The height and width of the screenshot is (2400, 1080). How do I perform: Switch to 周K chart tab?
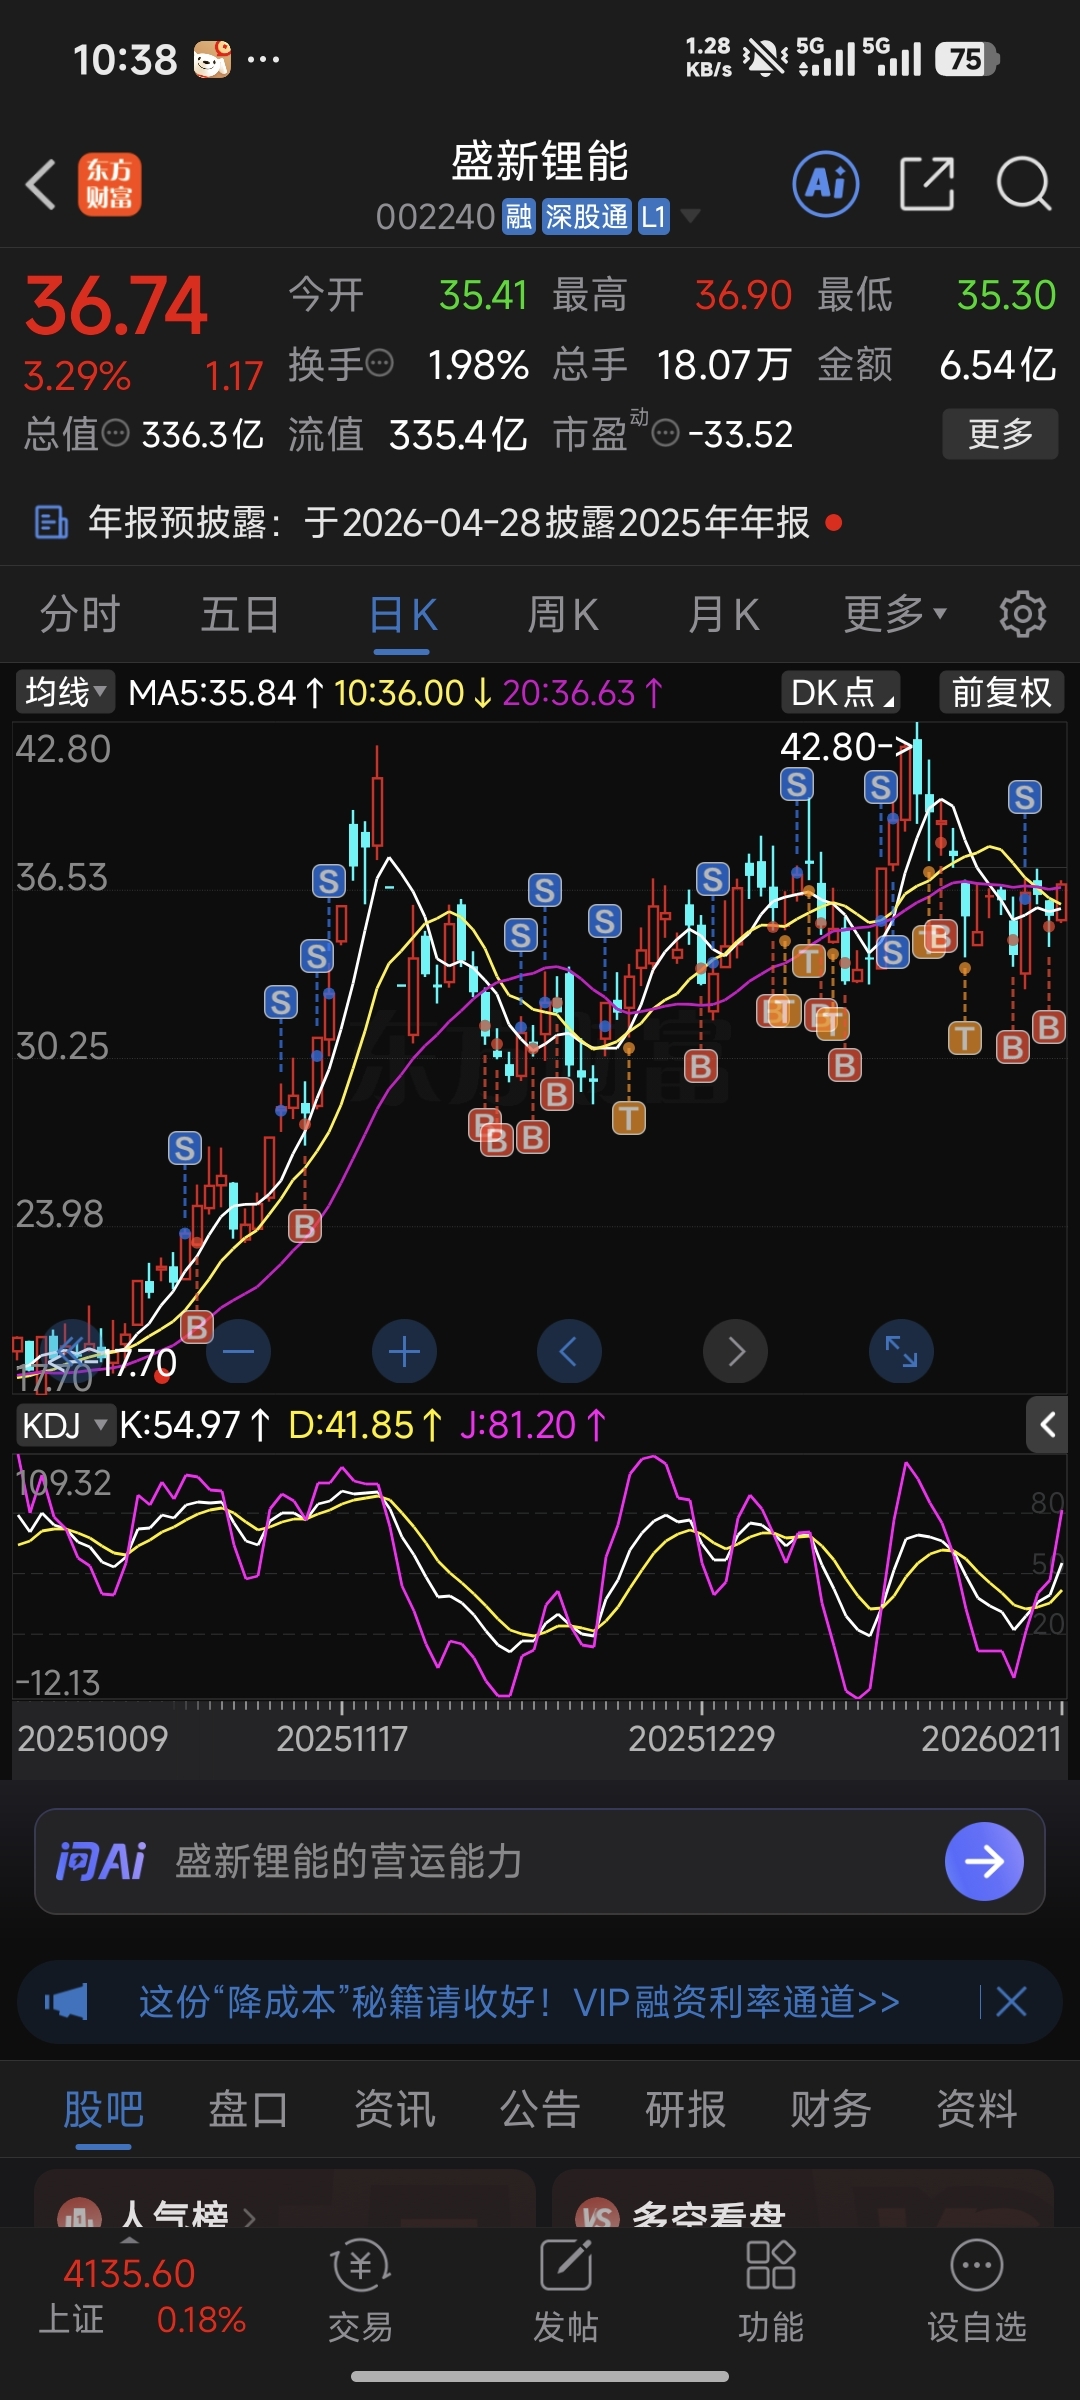coord(563,614)
